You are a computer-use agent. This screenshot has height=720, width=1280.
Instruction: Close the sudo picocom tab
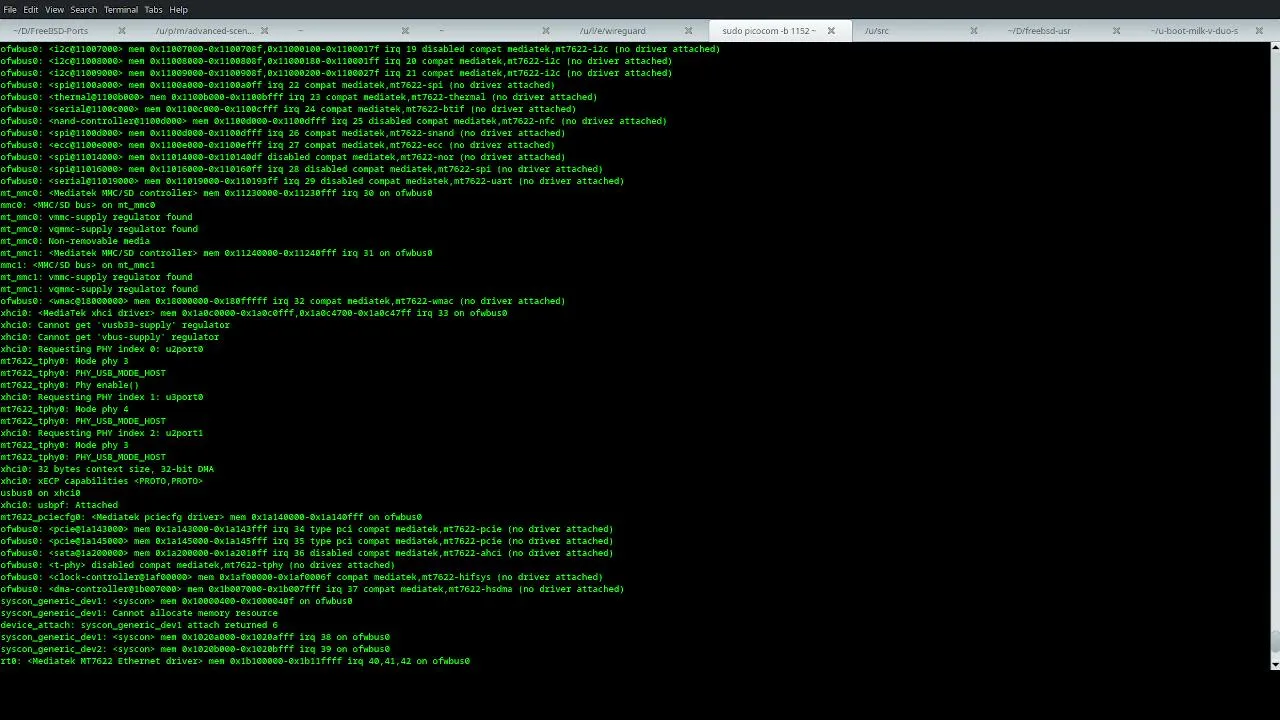[x=831, y=31]
